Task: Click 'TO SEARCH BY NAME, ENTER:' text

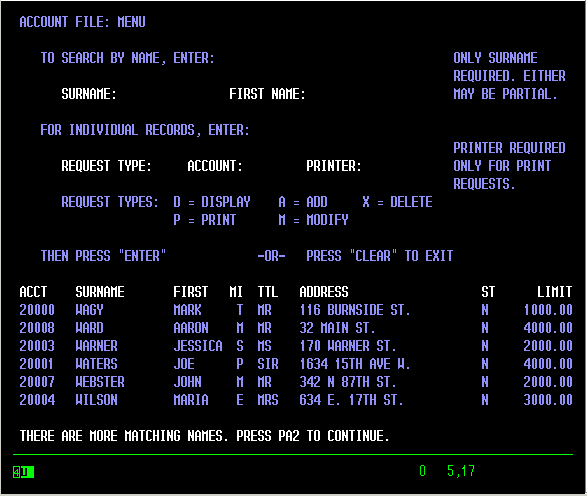Action: click(127, 58)
